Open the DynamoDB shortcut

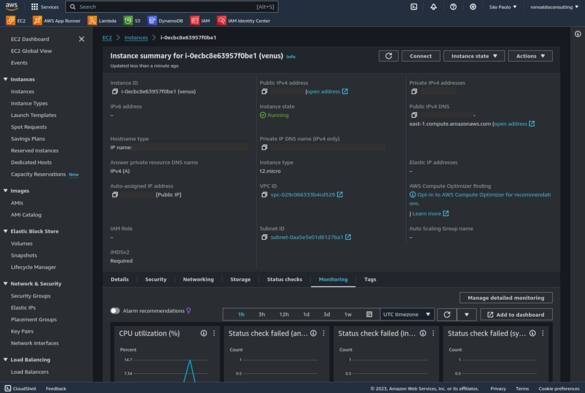pyautogui.click(x=165, y=21)
